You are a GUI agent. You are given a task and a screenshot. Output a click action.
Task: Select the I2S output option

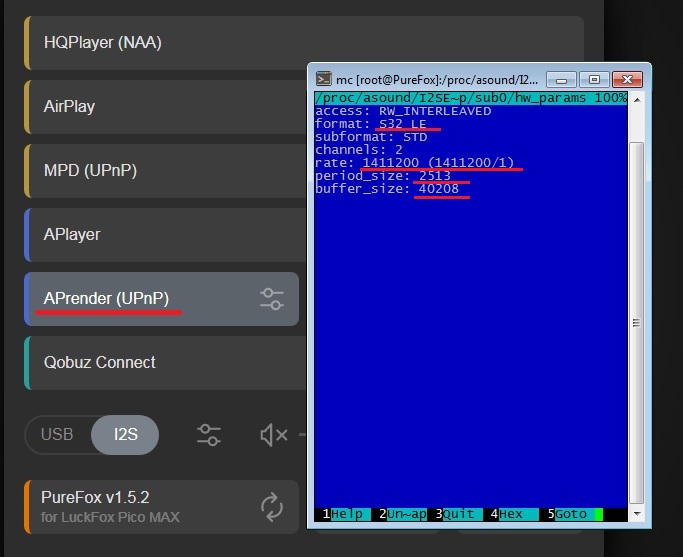[125, 435]
